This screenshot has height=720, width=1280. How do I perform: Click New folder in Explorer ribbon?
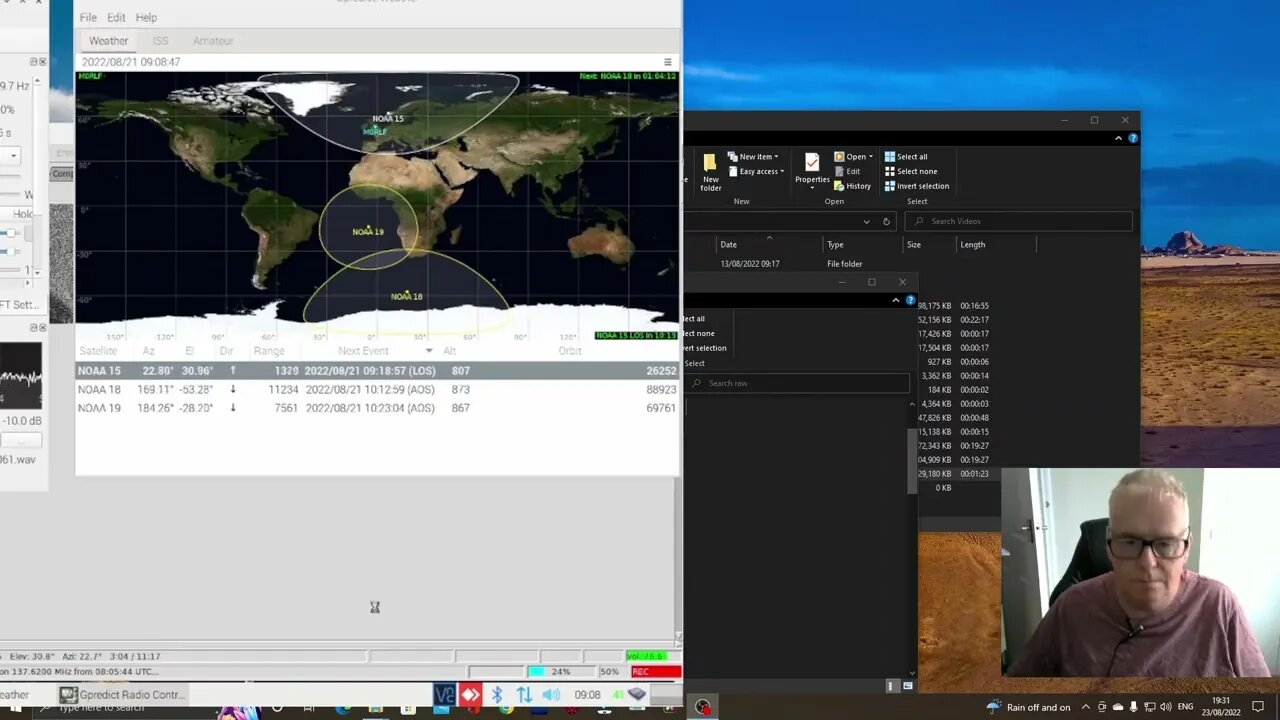tap(710, 171)
